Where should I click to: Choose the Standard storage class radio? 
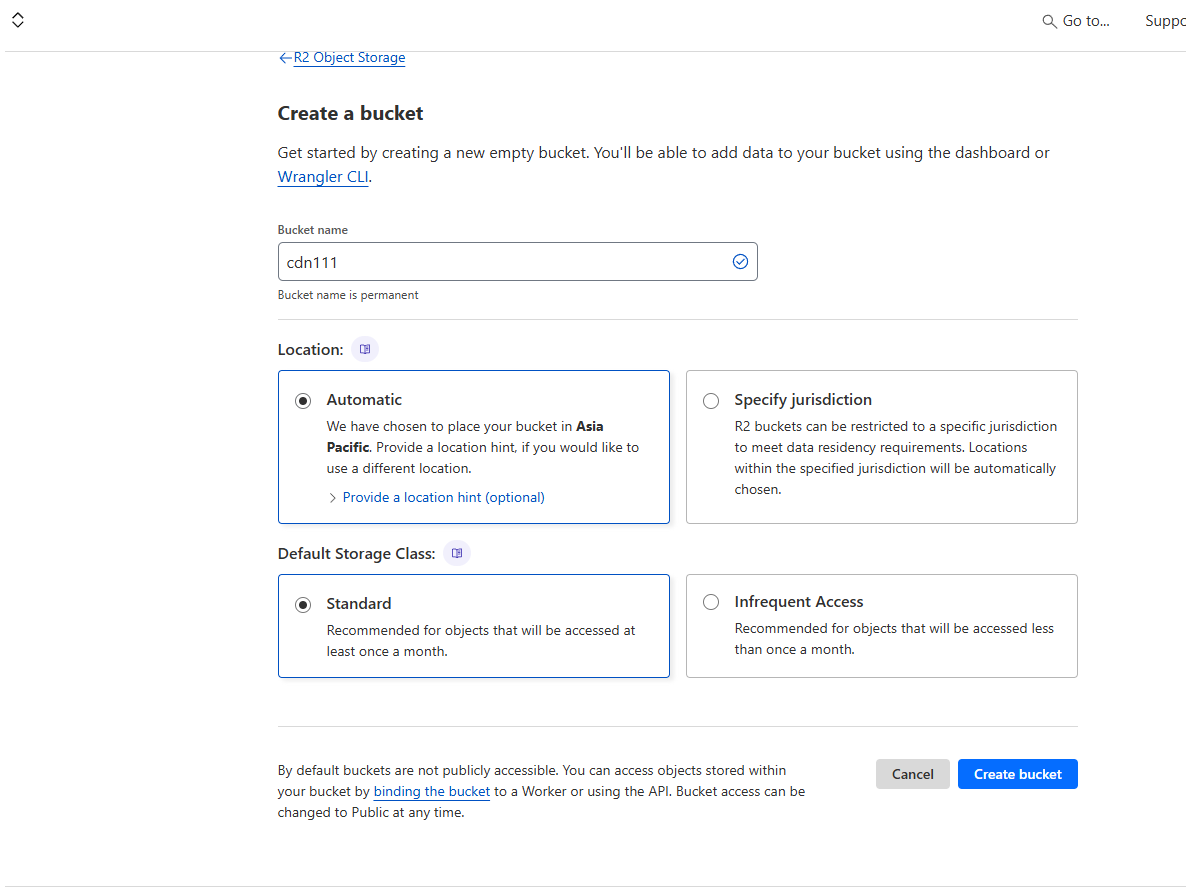(x=303, y=605)
